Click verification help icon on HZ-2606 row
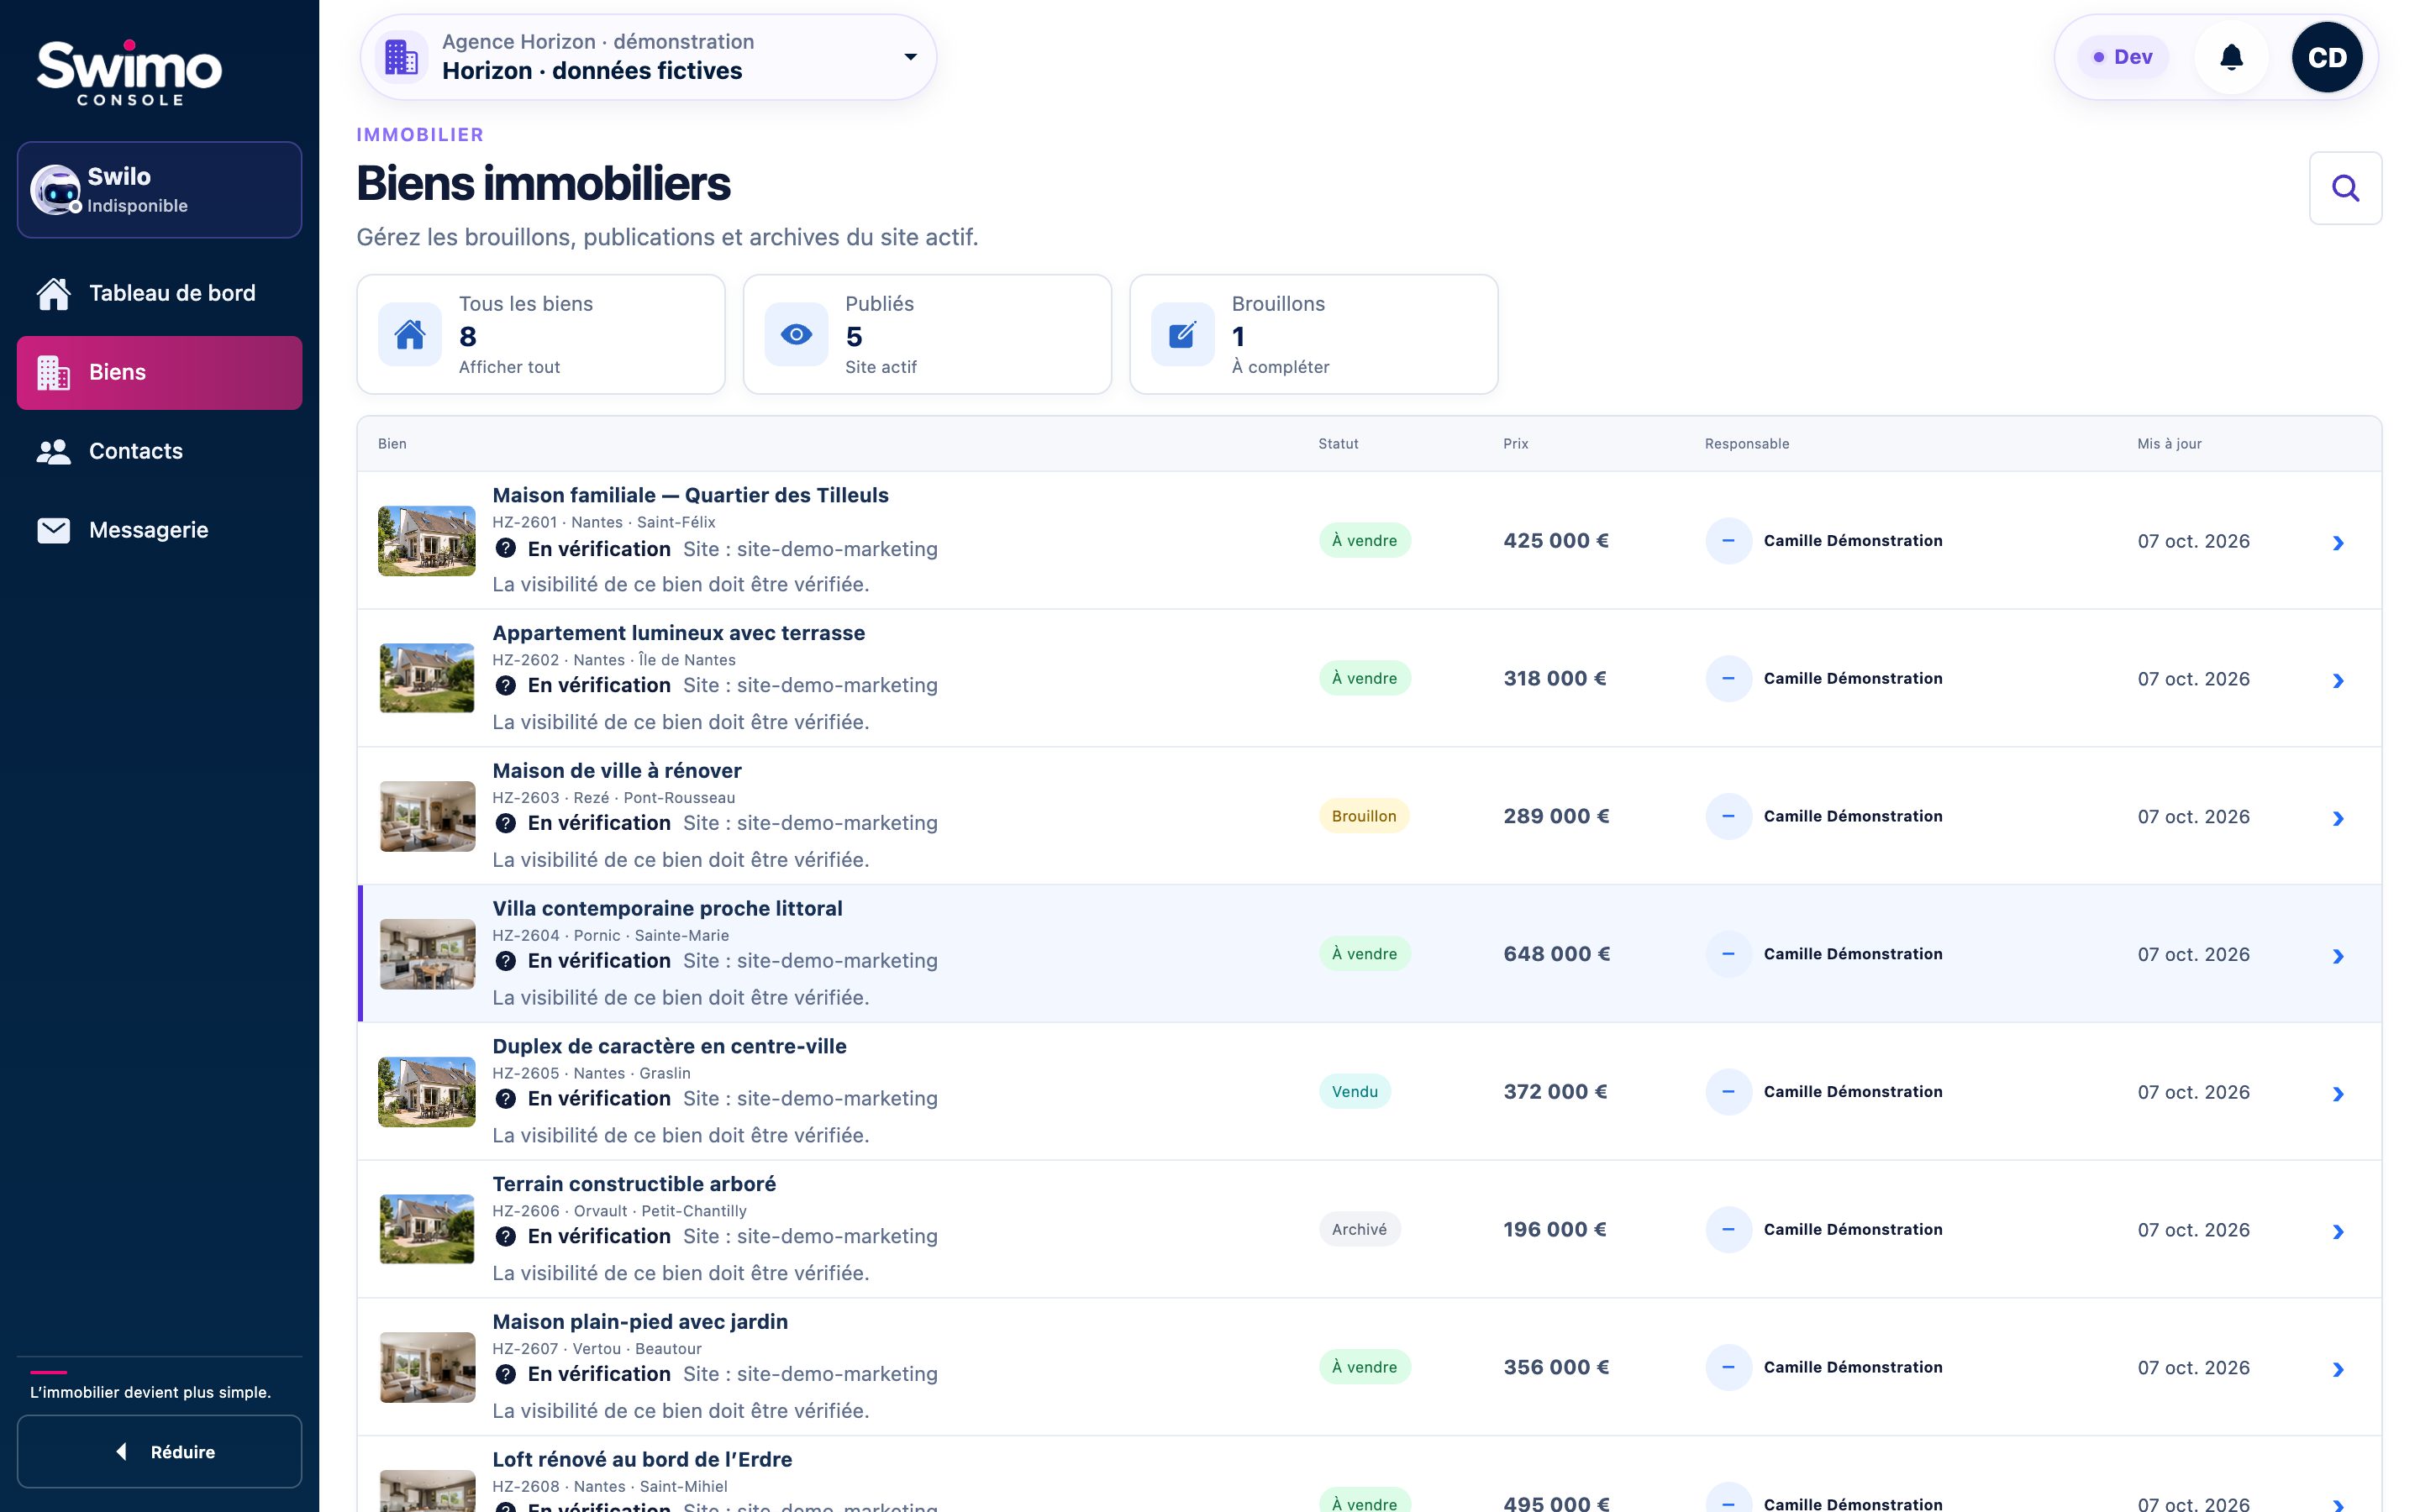The height and width of the screenshot is (1512, 2420). 506,1237
